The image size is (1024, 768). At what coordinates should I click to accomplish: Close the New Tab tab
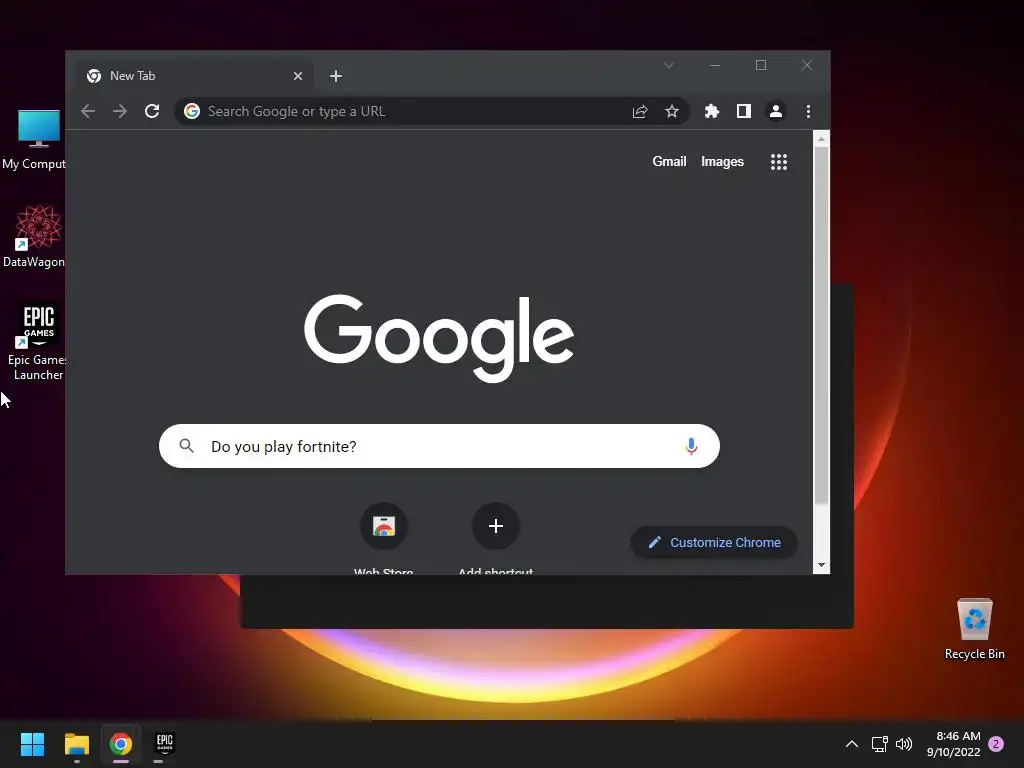pos(298,76)
